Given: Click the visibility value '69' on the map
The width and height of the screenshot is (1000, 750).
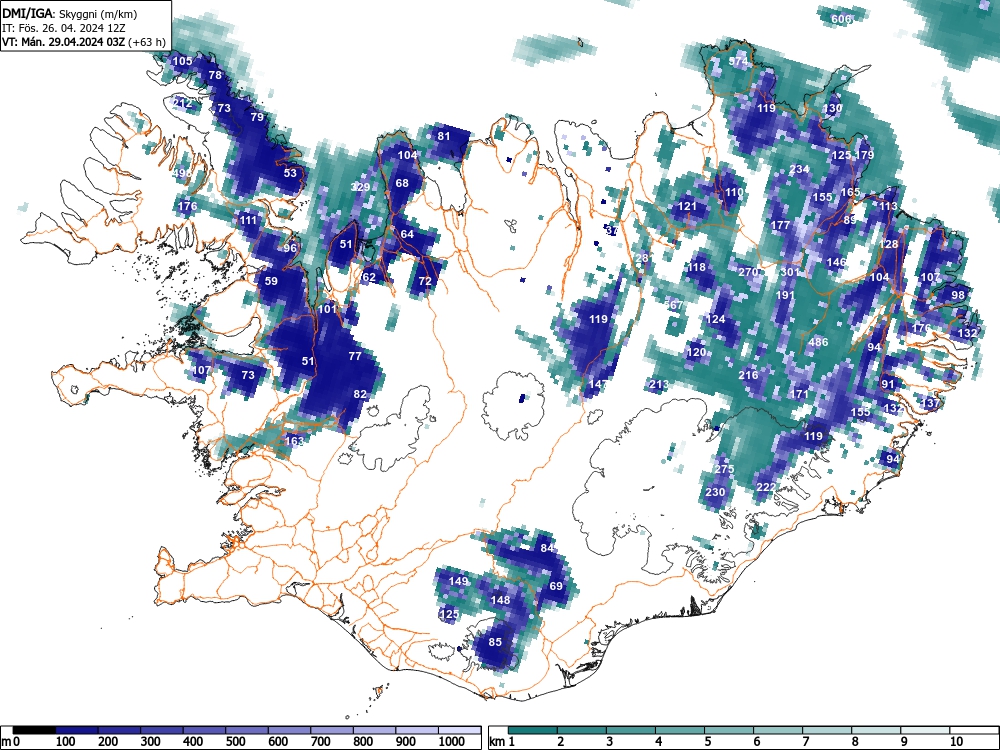Looking at the screenshot, I should pos(556,586).
